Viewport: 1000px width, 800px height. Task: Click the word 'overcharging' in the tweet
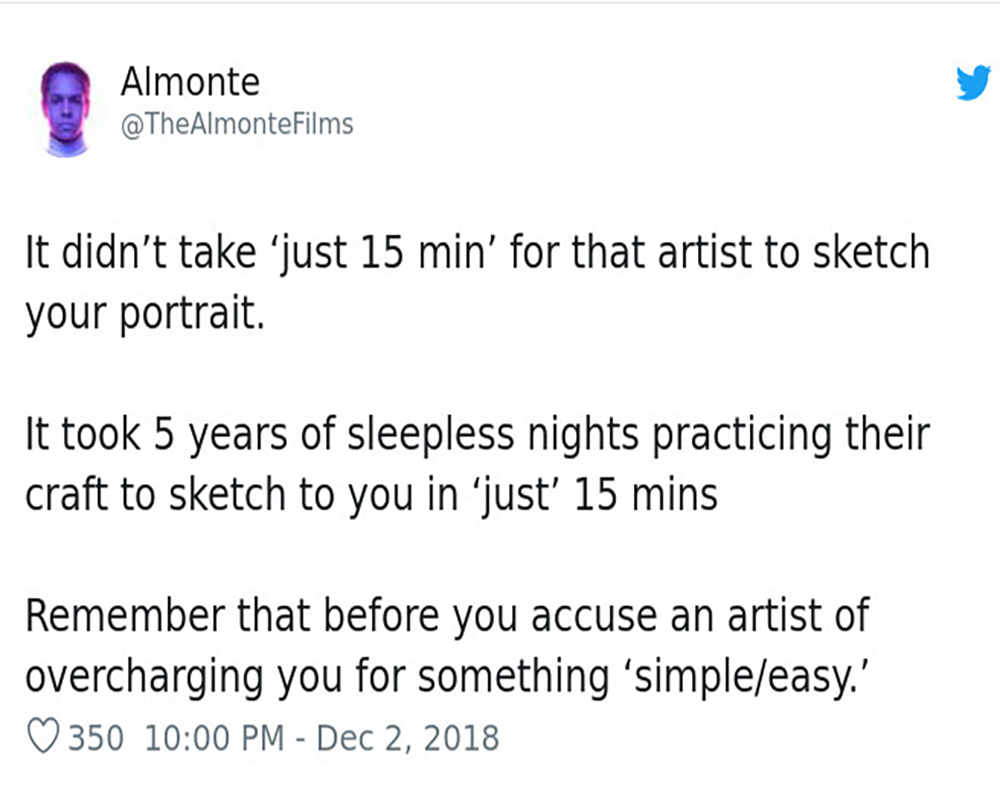pyautogui.click(x=143, y=676)
